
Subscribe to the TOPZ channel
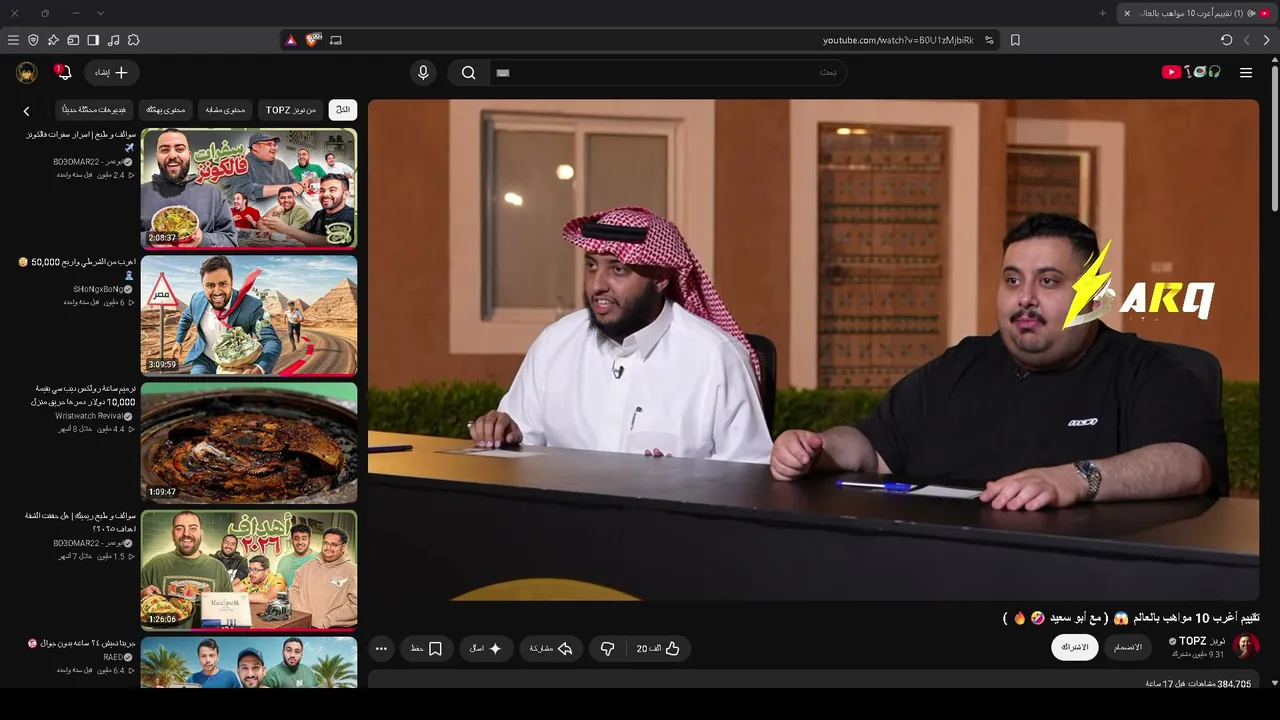(x=1075, y=647)
